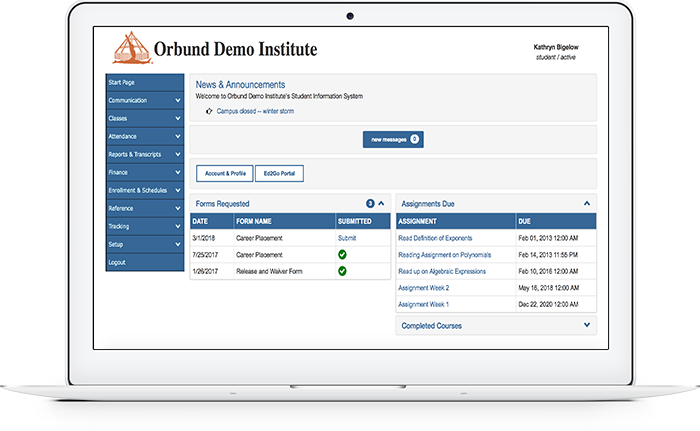The height and width of the screenshot is (431, 700).
Task: Open the Reports & Transcripts menu
Action: pyautogui.click(x=145, y=154)
